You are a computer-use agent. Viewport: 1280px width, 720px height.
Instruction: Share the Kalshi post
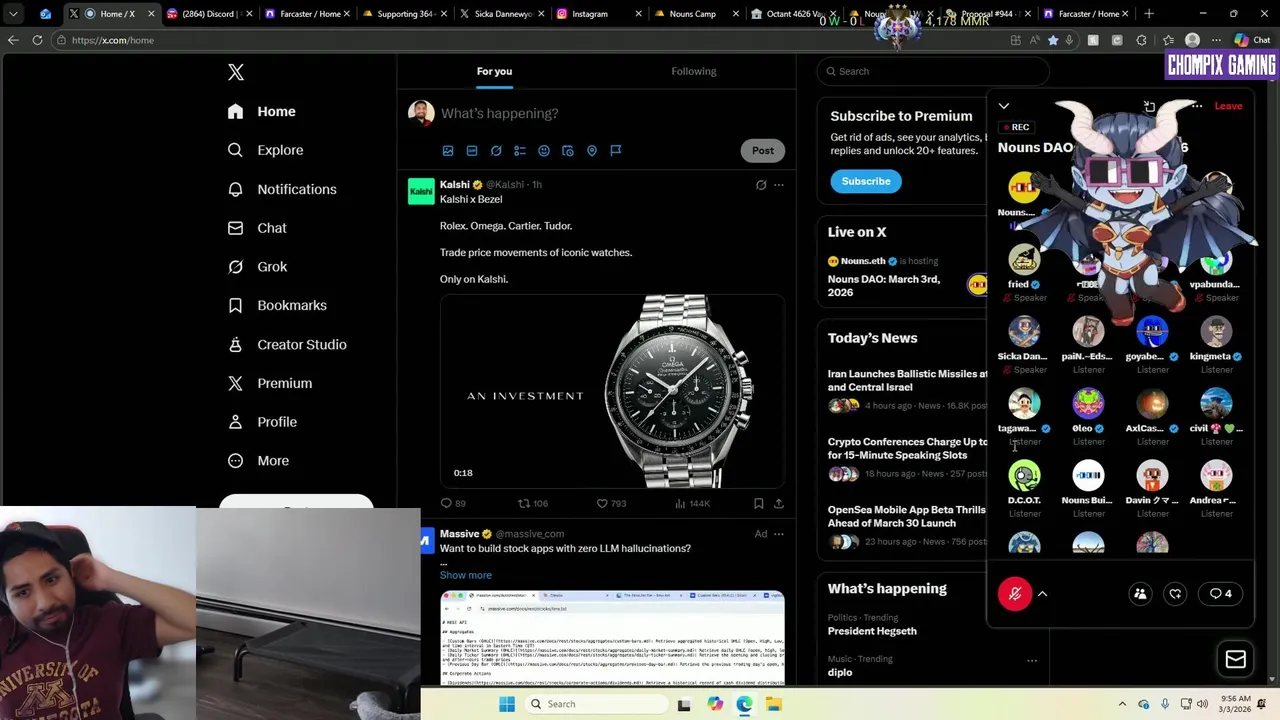(x=778, y=503)
